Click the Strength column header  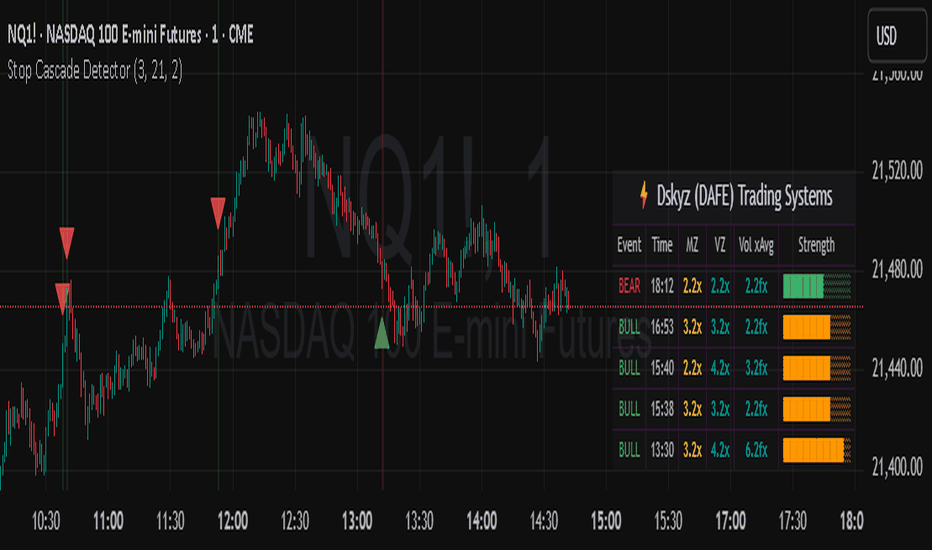point(816,245)
